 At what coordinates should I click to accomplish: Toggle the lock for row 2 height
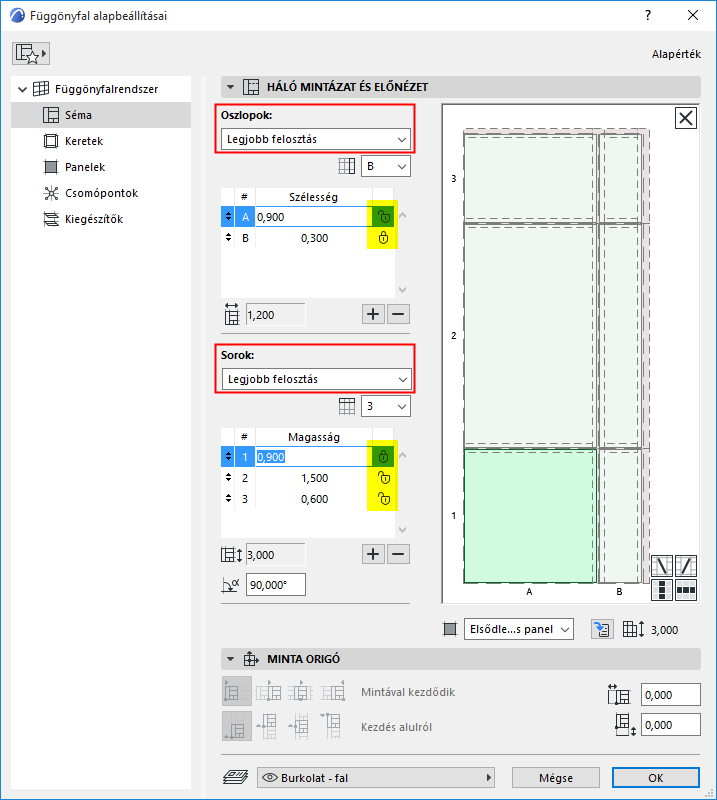point(383,478)
